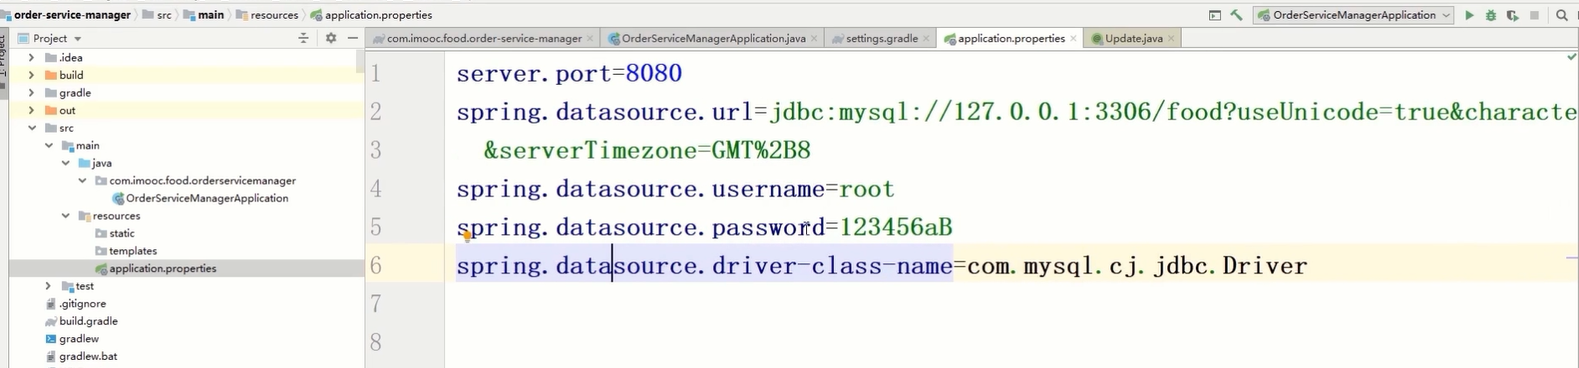The width and height of the screenshot is (1579, 368).
Task: Click the src breadcrumb
Action: [157, 15]
